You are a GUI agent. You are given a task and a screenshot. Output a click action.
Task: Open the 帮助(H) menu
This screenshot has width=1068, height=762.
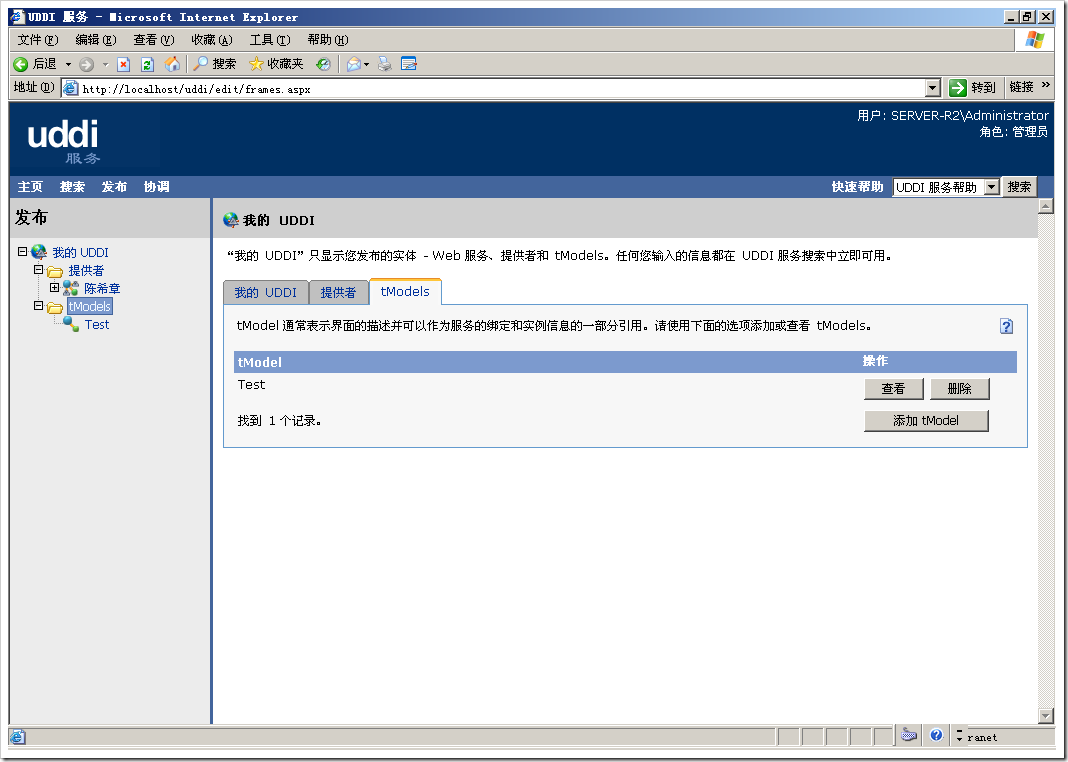pos(328,39)
